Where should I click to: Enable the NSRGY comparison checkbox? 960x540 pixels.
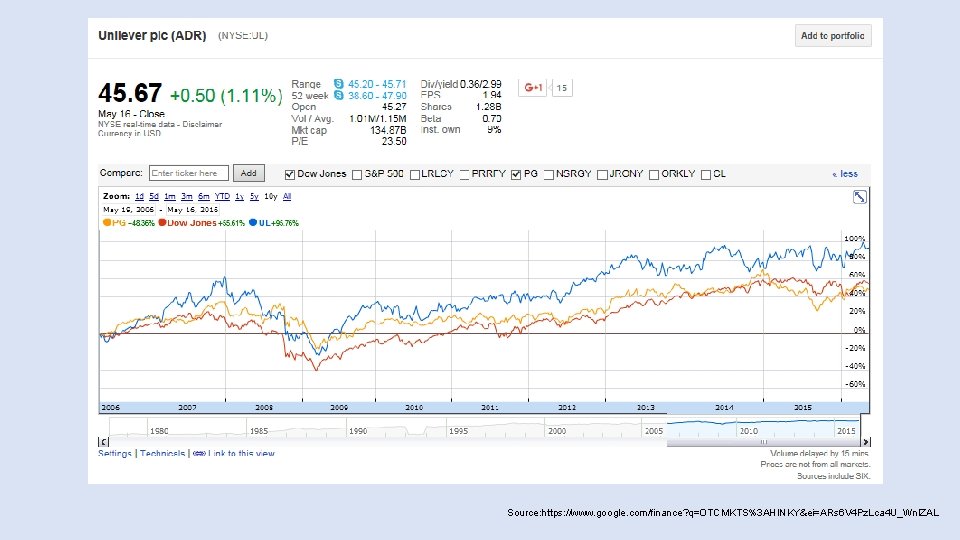click(x=549, y=174)
